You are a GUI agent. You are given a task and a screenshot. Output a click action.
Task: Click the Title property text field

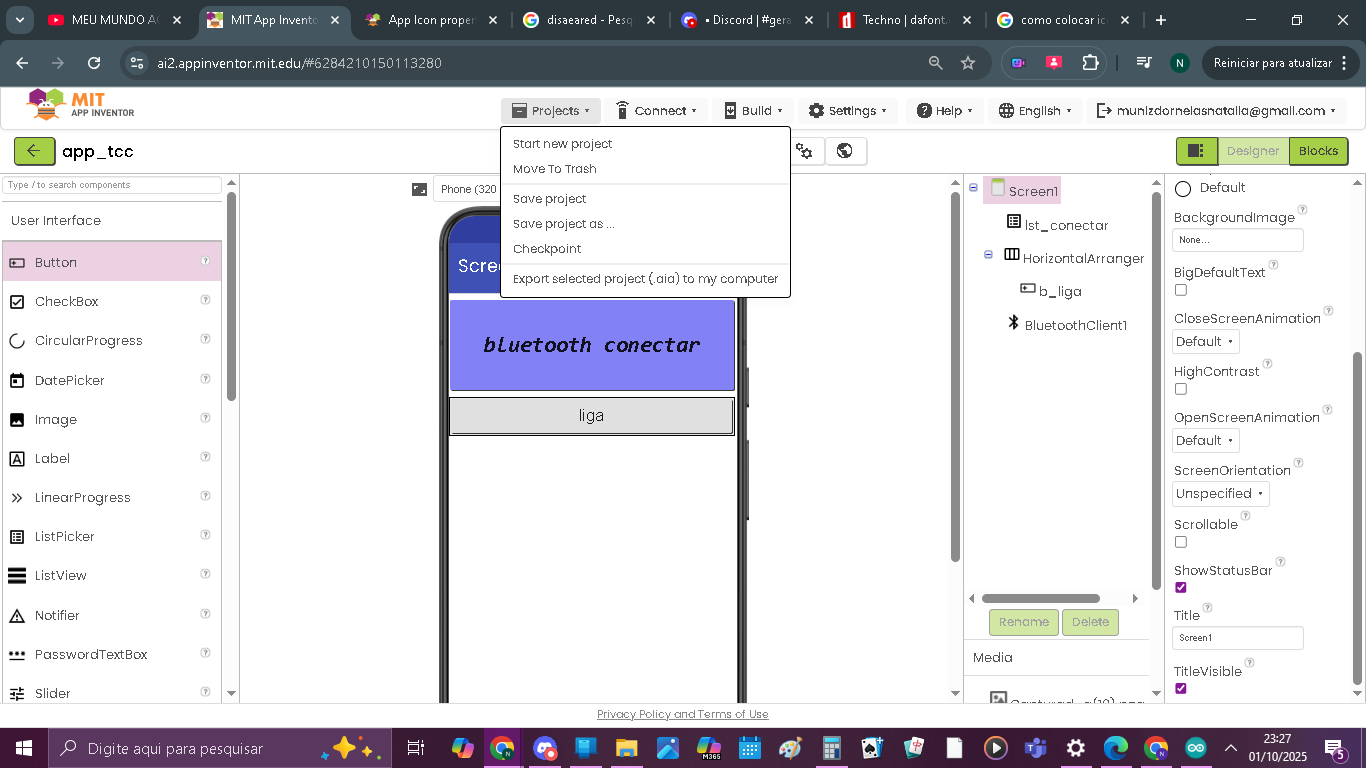(1237, 638)
